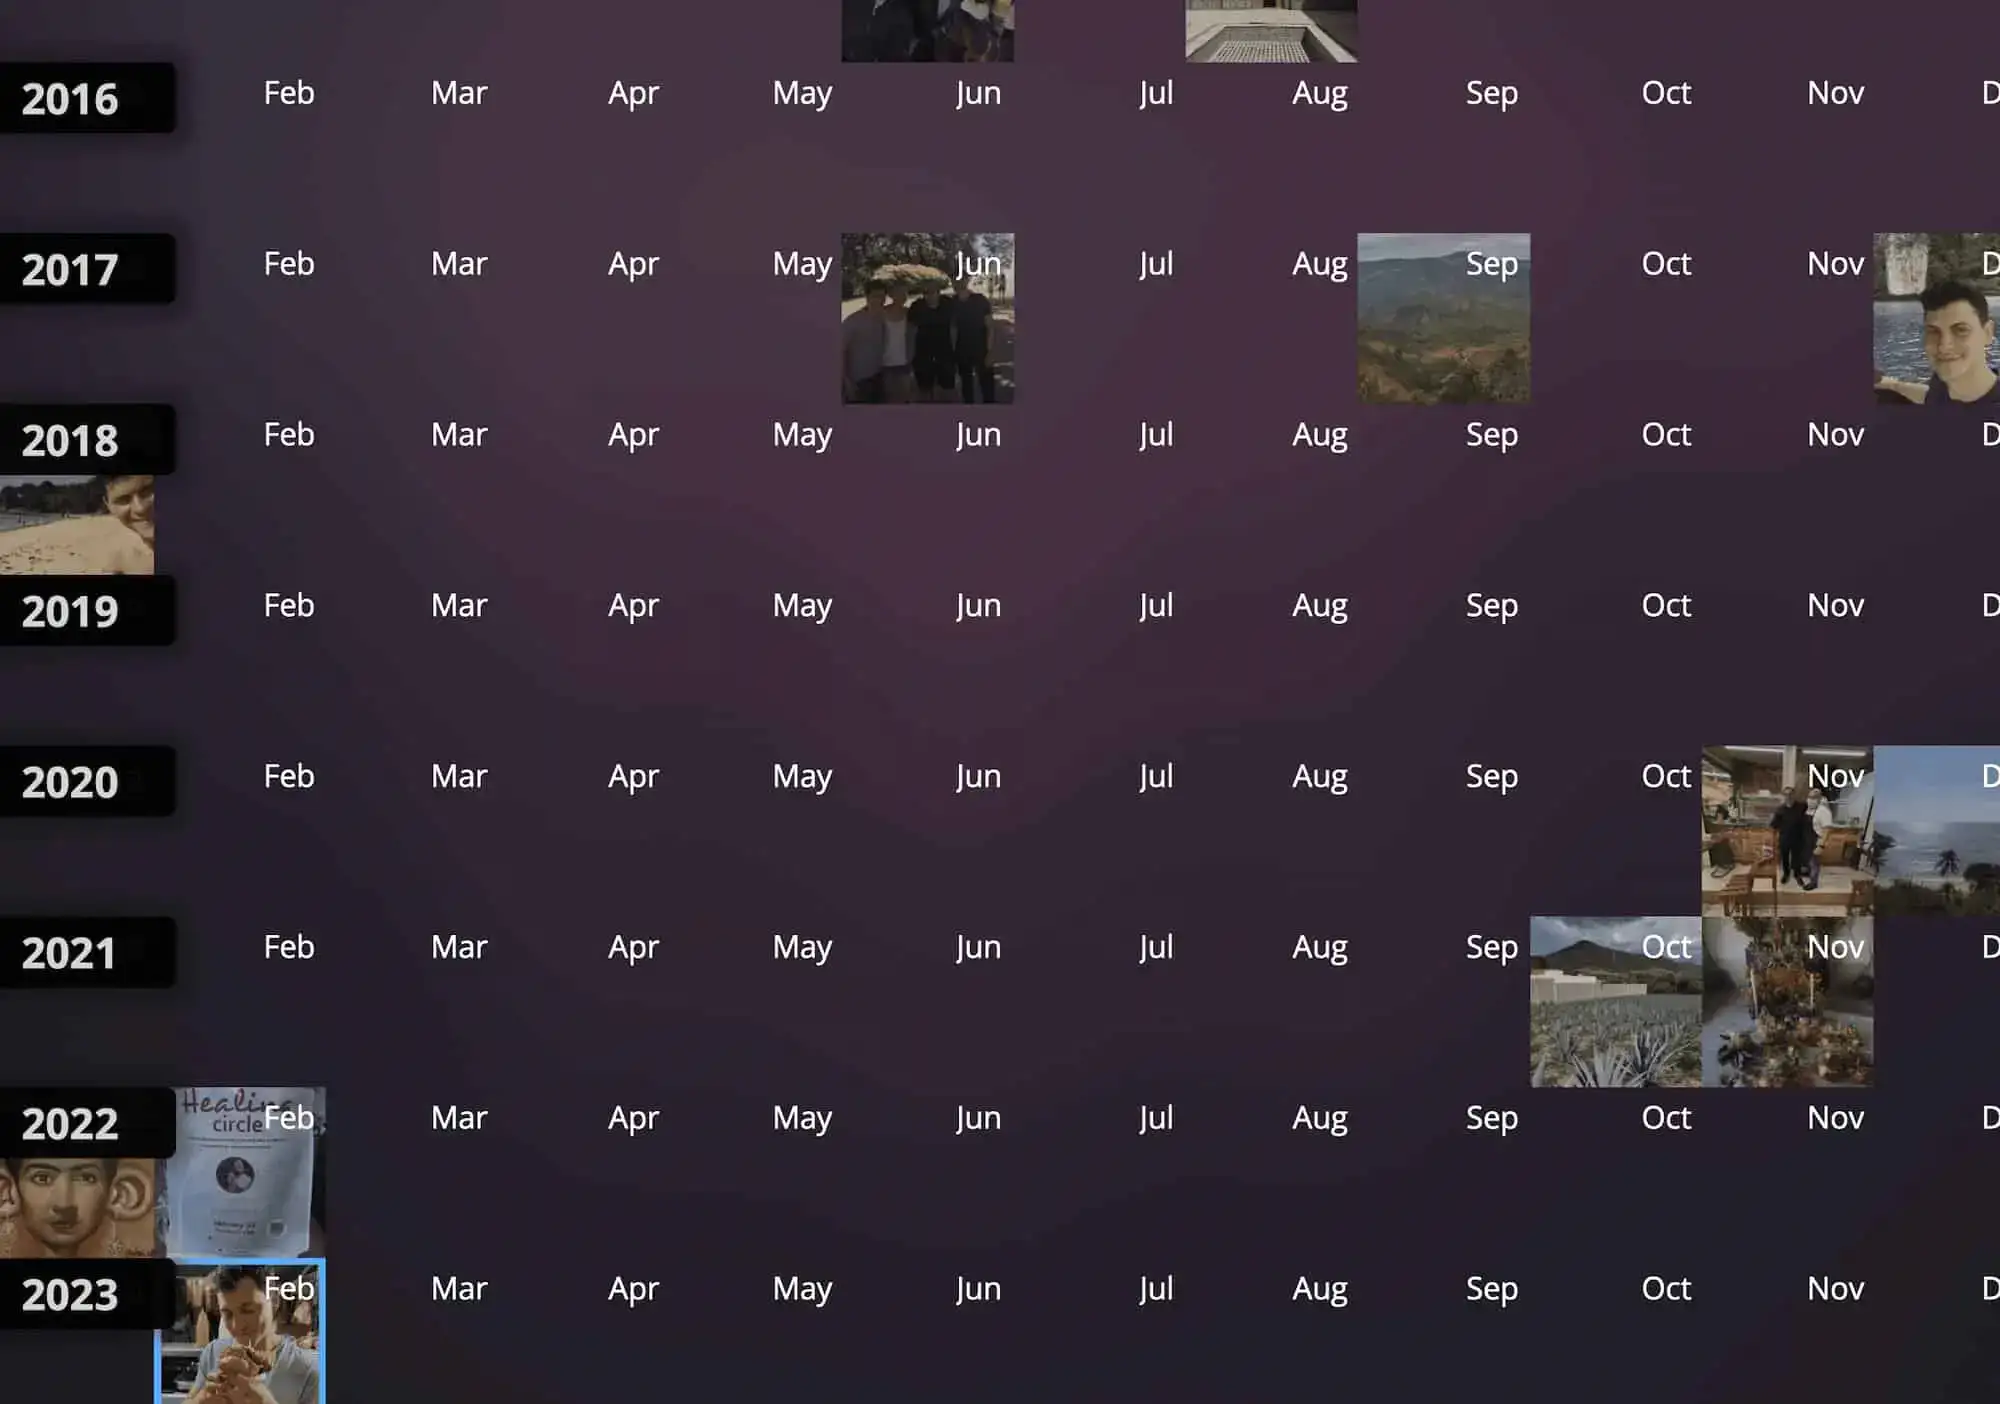
Task: Click the 2022 year label
Action: coord(70,1121)
